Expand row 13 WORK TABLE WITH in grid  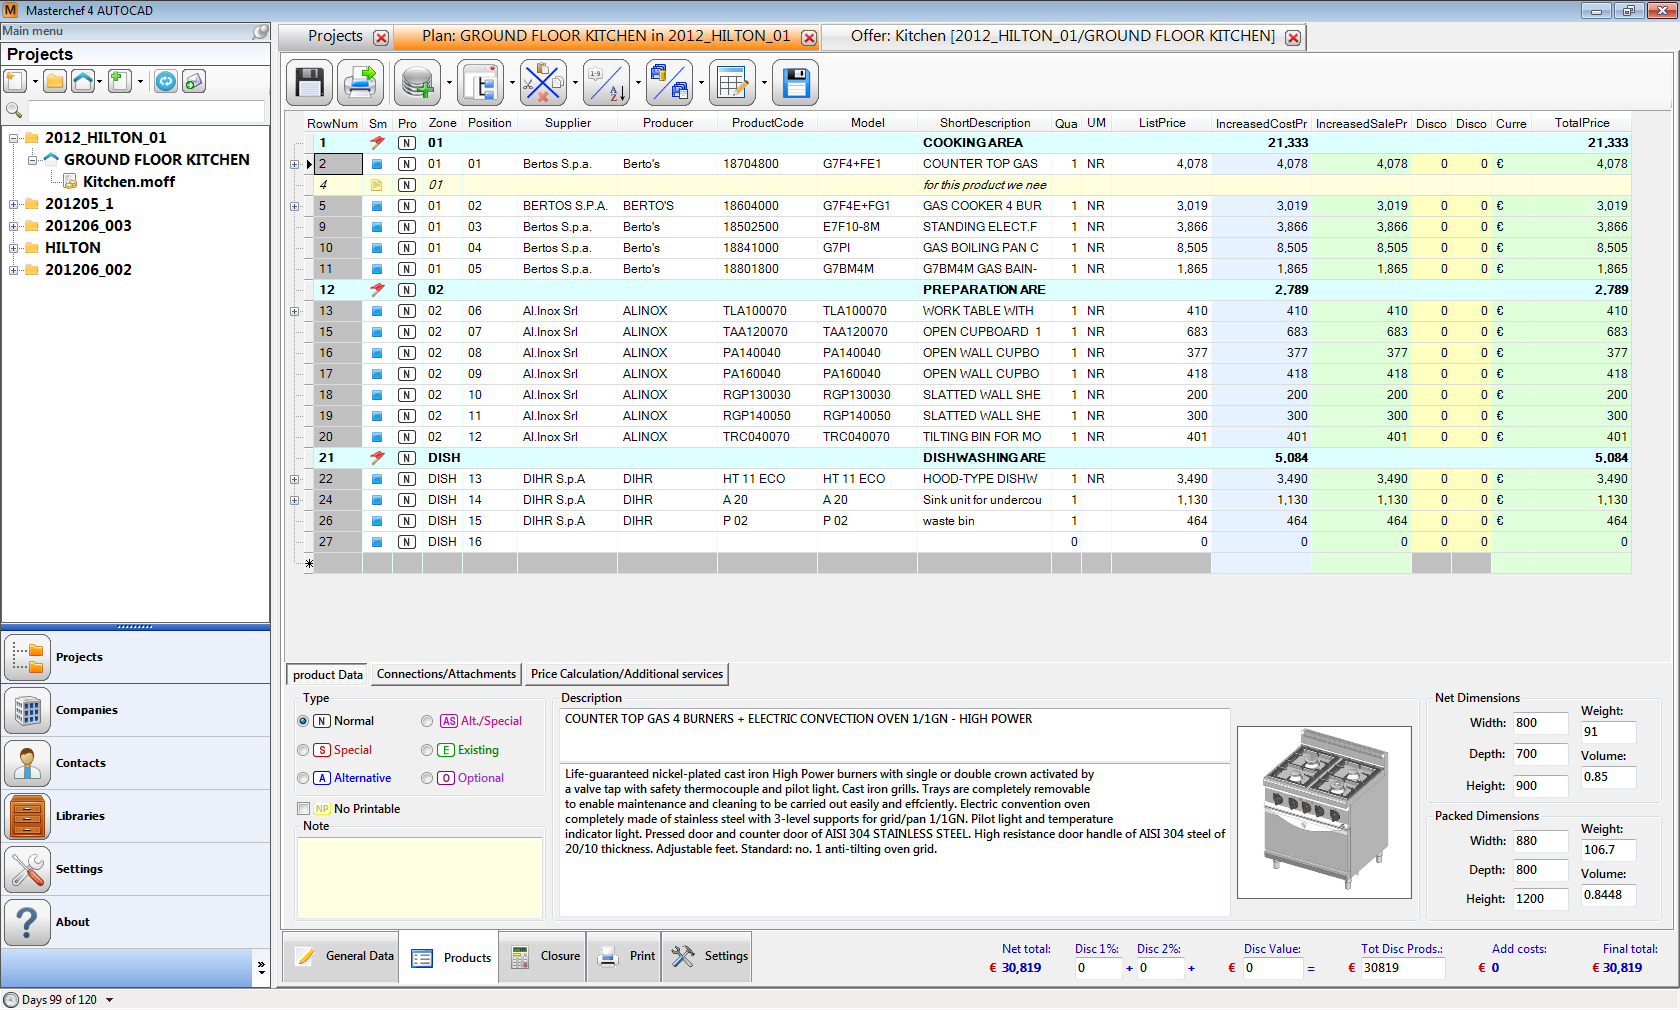294,311
